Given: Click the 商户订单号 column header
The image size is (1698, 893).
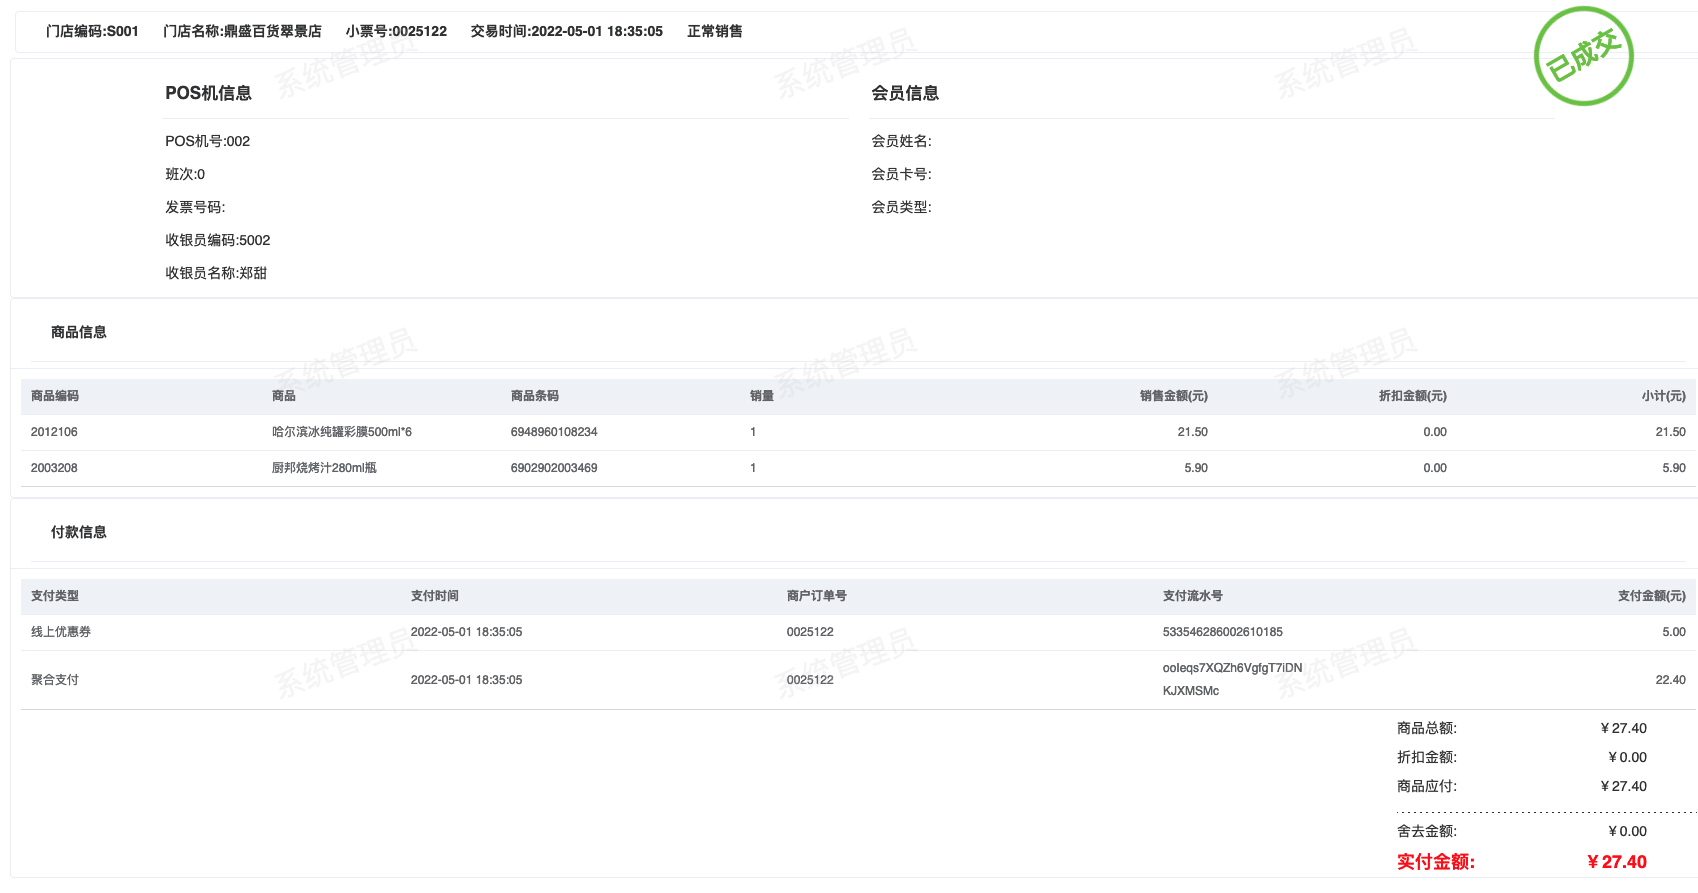Looking at the screenshot, I should point(817,596).
